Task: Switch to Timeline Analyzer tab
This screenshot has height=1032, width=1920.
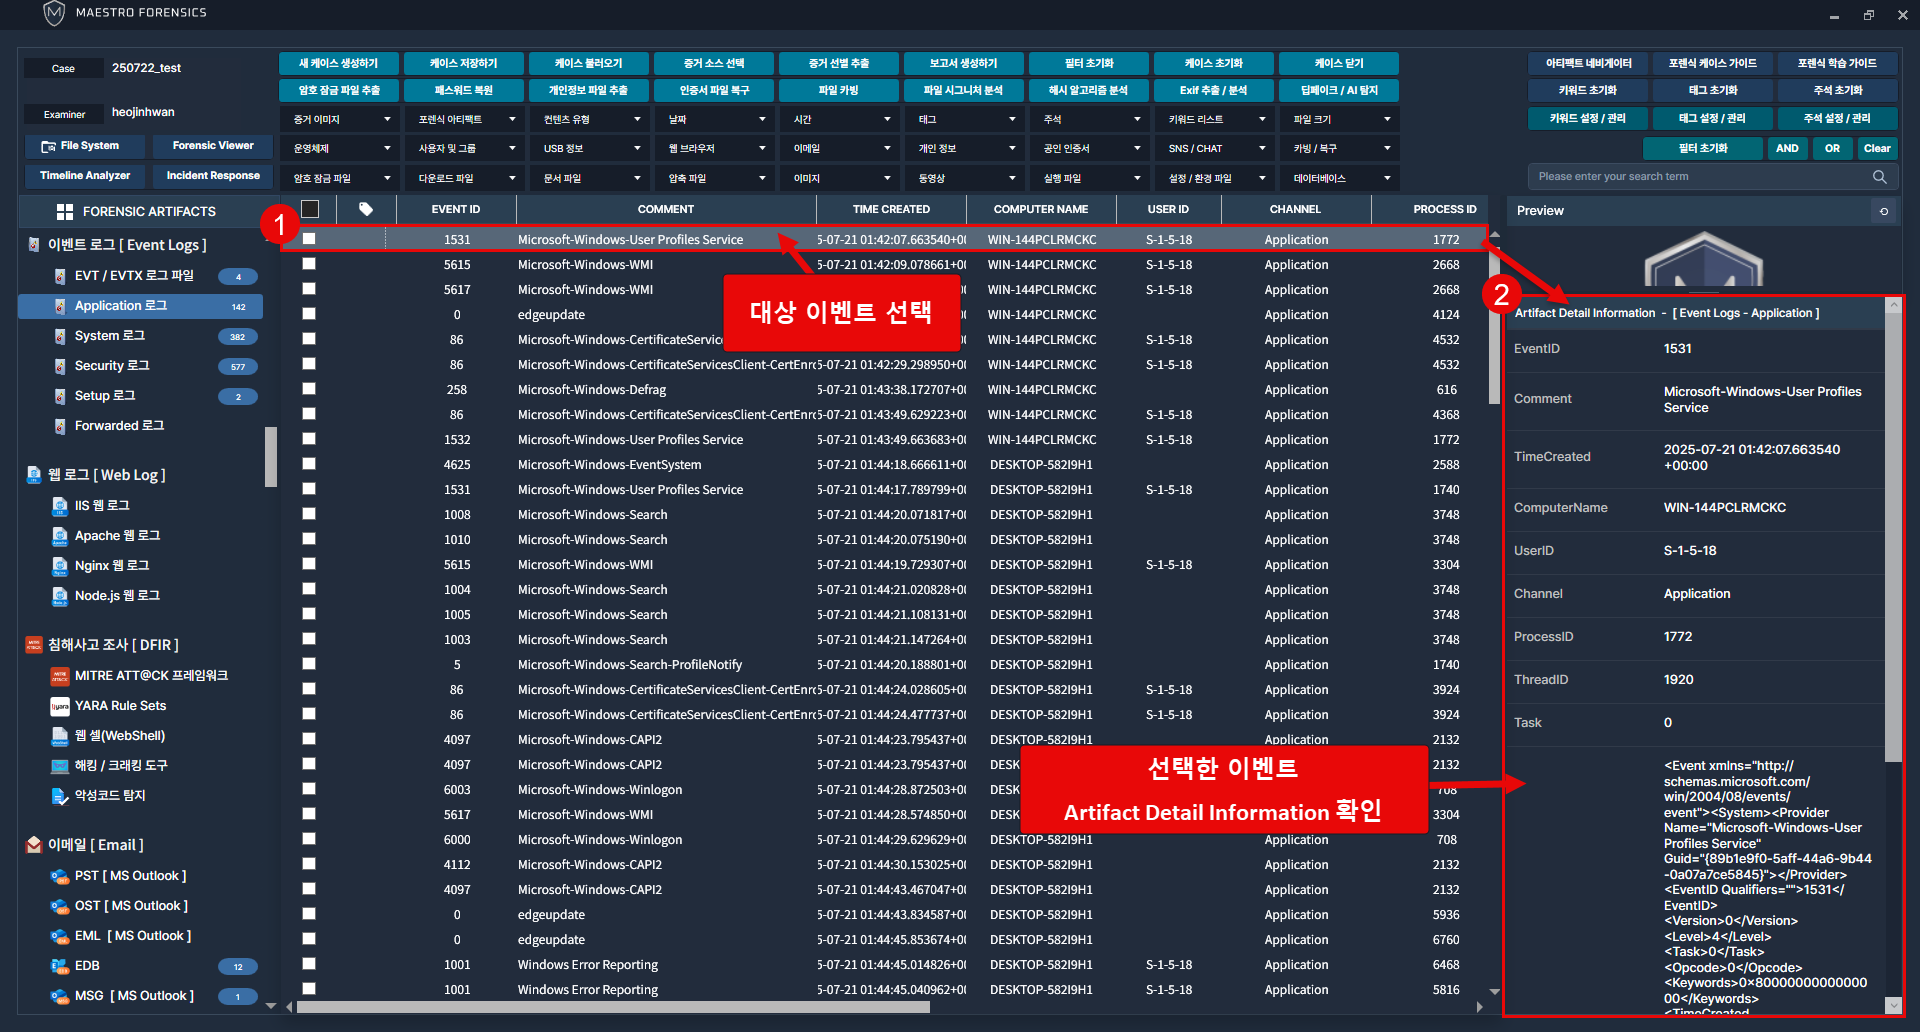Action: pos(85,176)
